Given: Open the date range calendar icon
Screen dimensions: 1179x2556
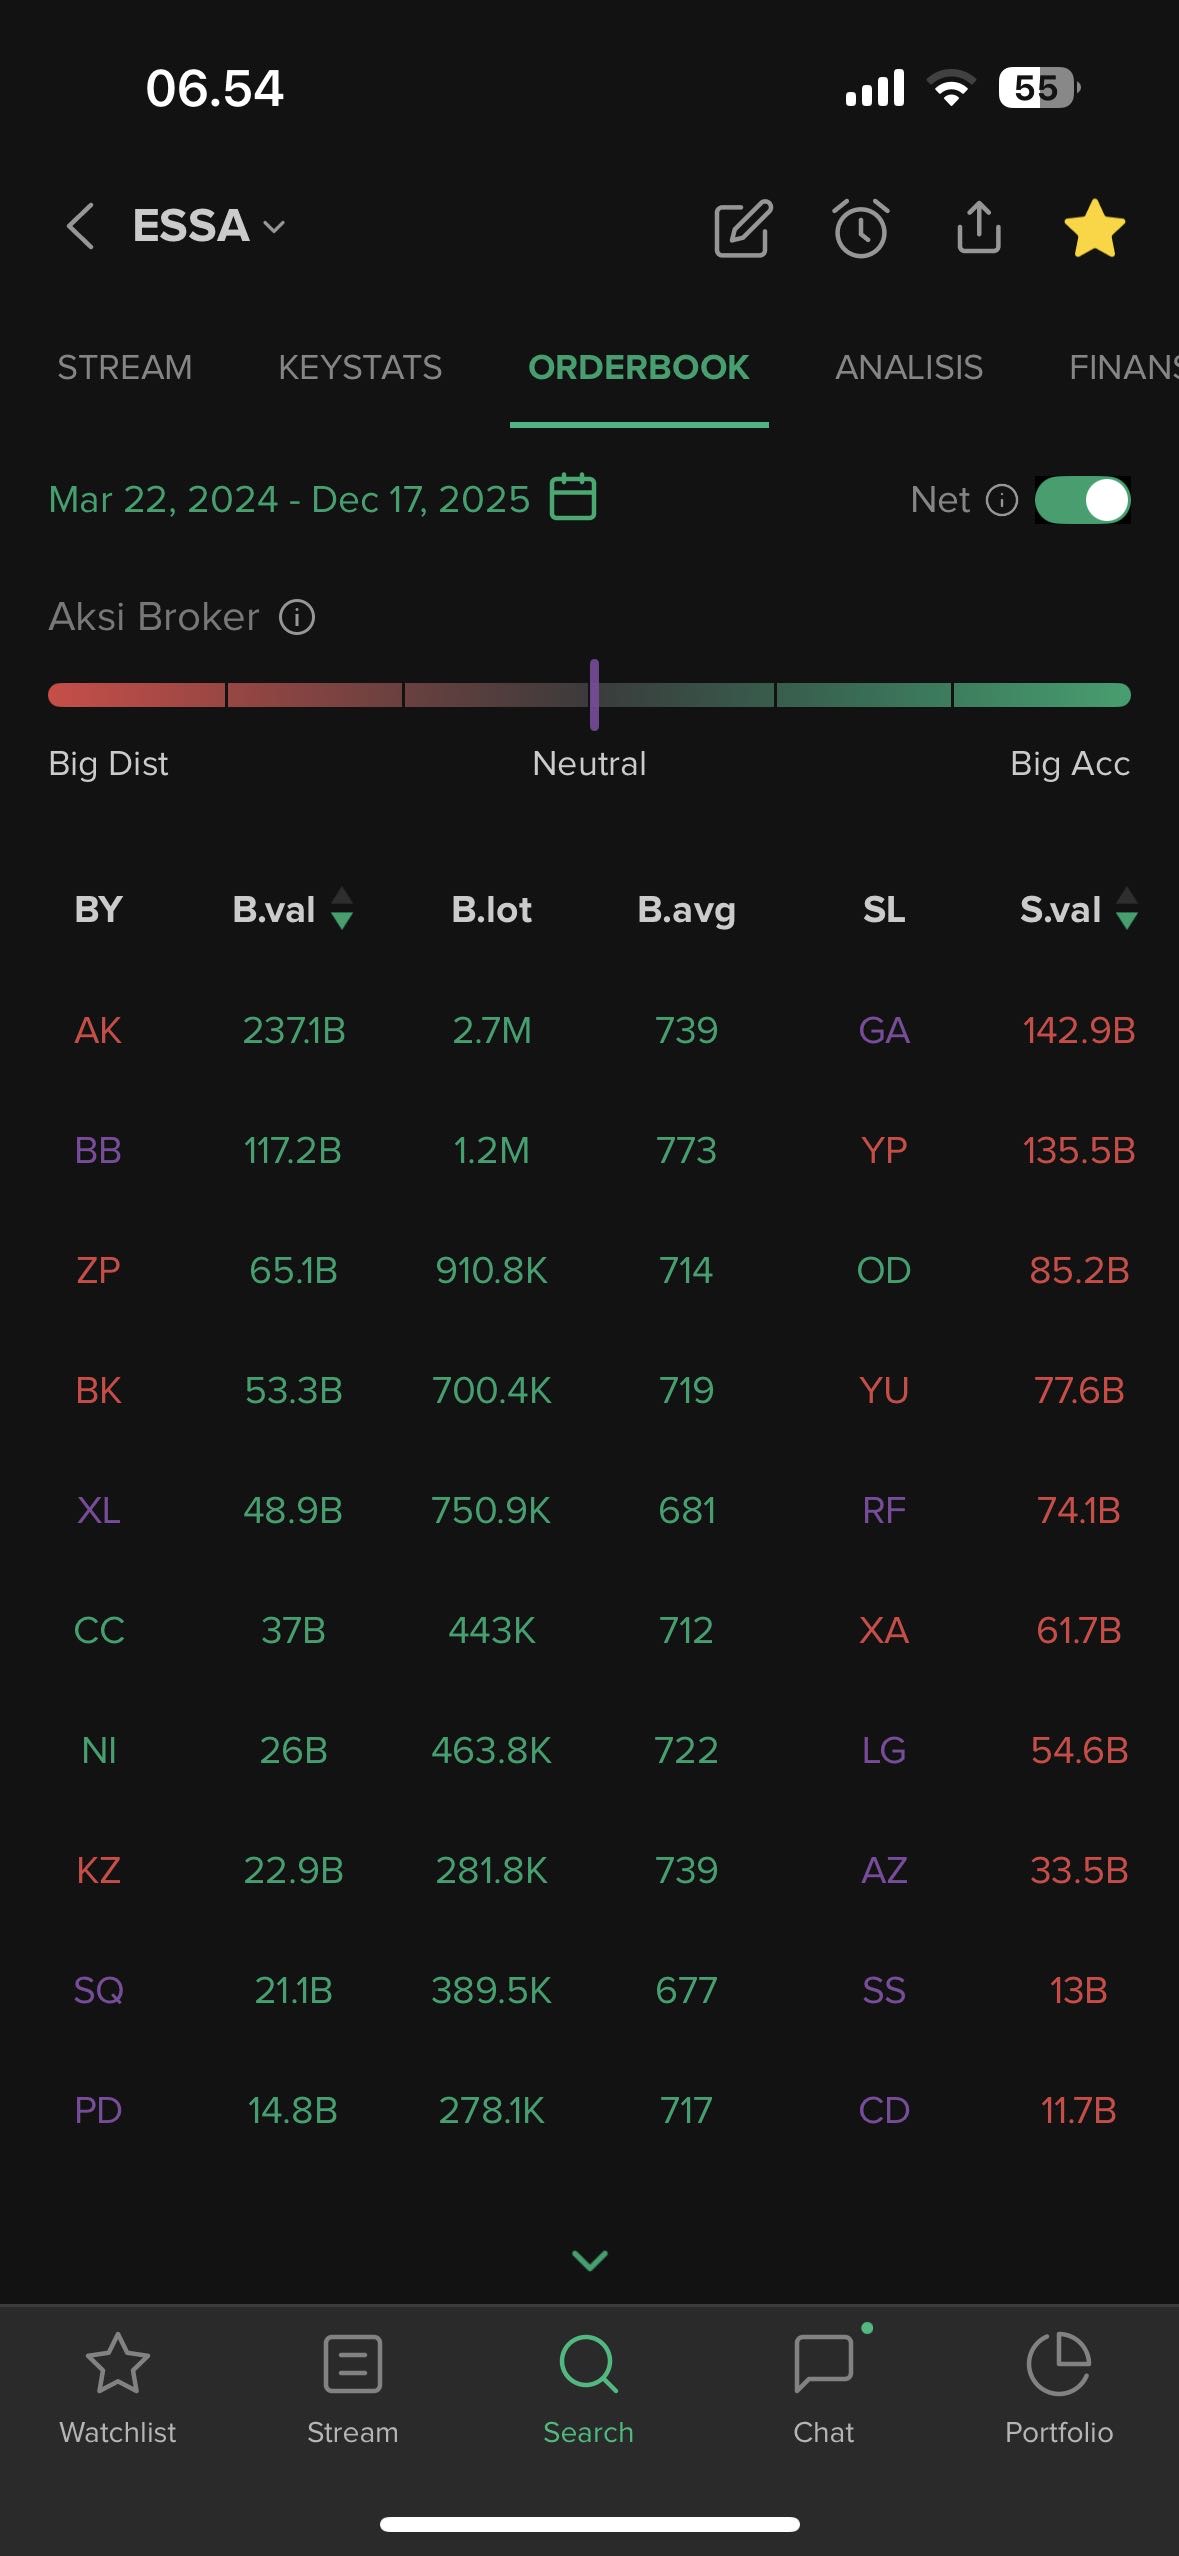Looking at the screenshot, I should pyautogui.click(x=573, y=497).
